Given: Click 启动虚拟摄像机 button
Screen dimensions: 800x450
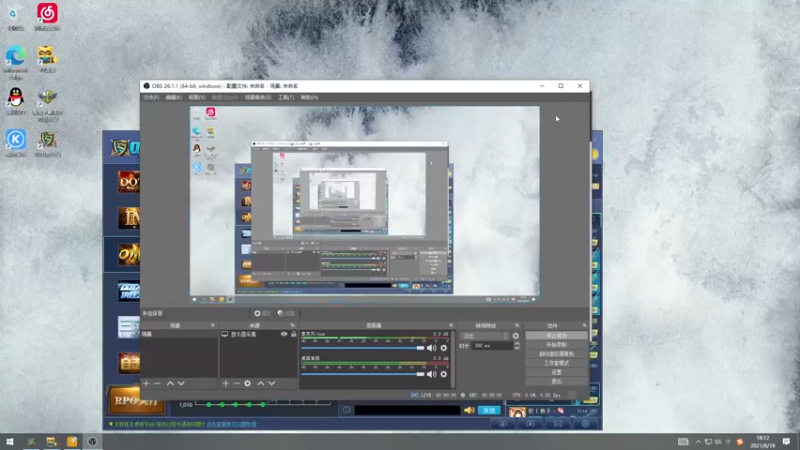Looking at the screenshot, I should [x=556, y=354].
